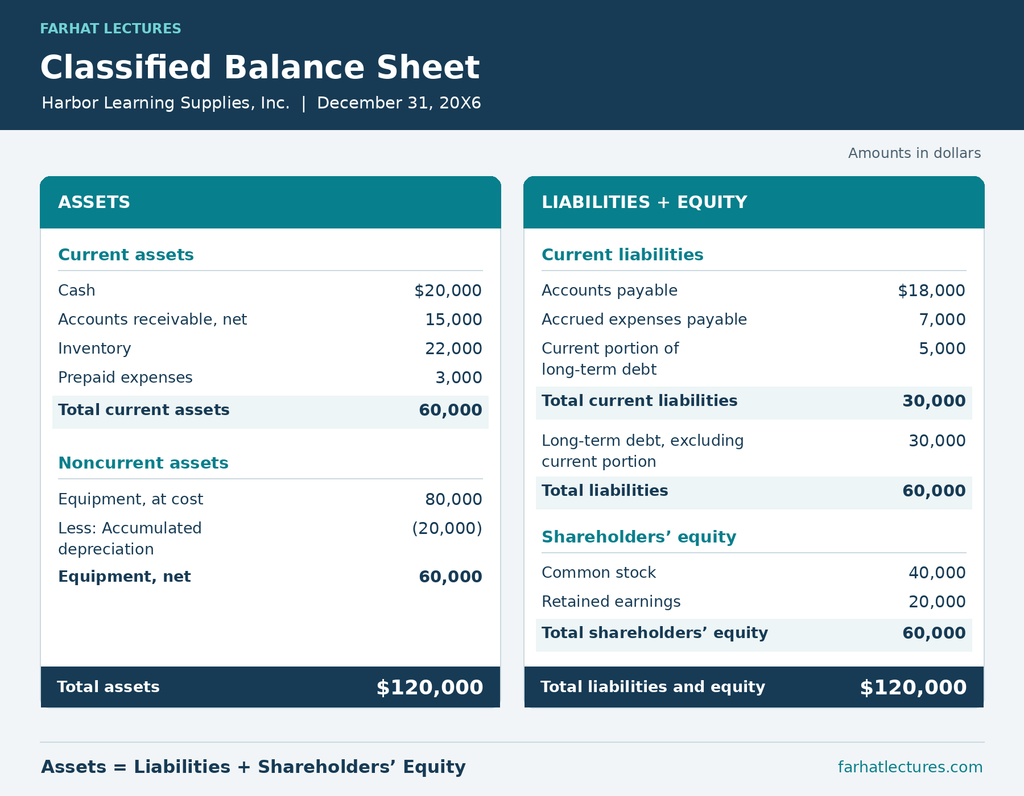1024x796 pixels.
Task: Click the Long-term debt, excluding current portion label
Action: click(x=643, y=451)
